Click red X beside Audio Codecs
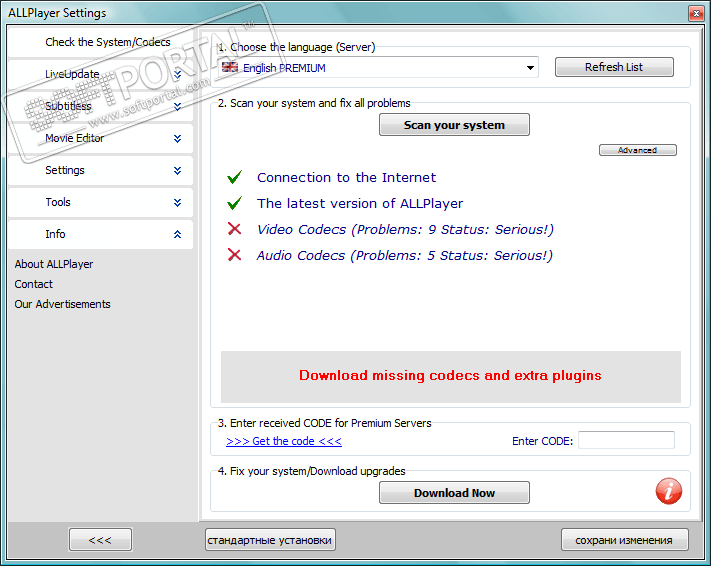 [234, 255]
